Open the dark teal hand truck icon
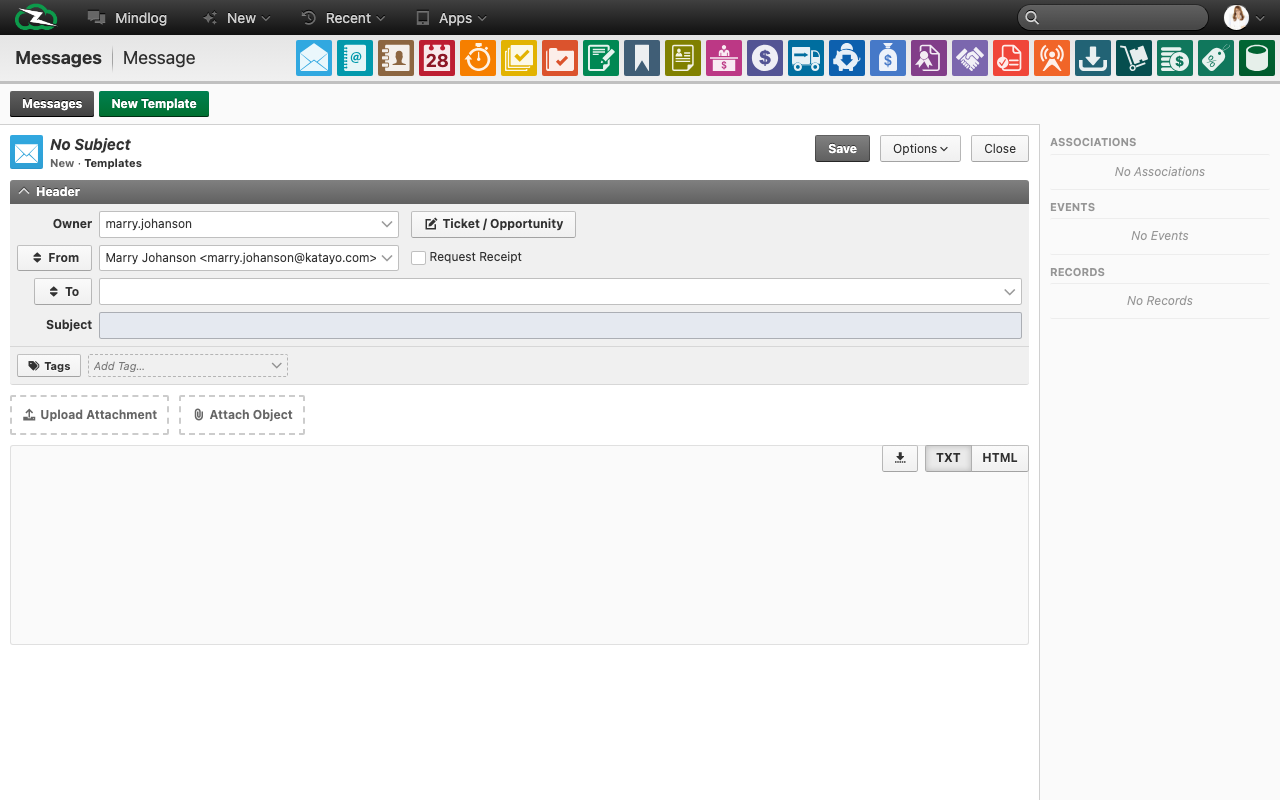Image resolution: width=1280 pixels, height=800 pixels. click(1134, 58)
